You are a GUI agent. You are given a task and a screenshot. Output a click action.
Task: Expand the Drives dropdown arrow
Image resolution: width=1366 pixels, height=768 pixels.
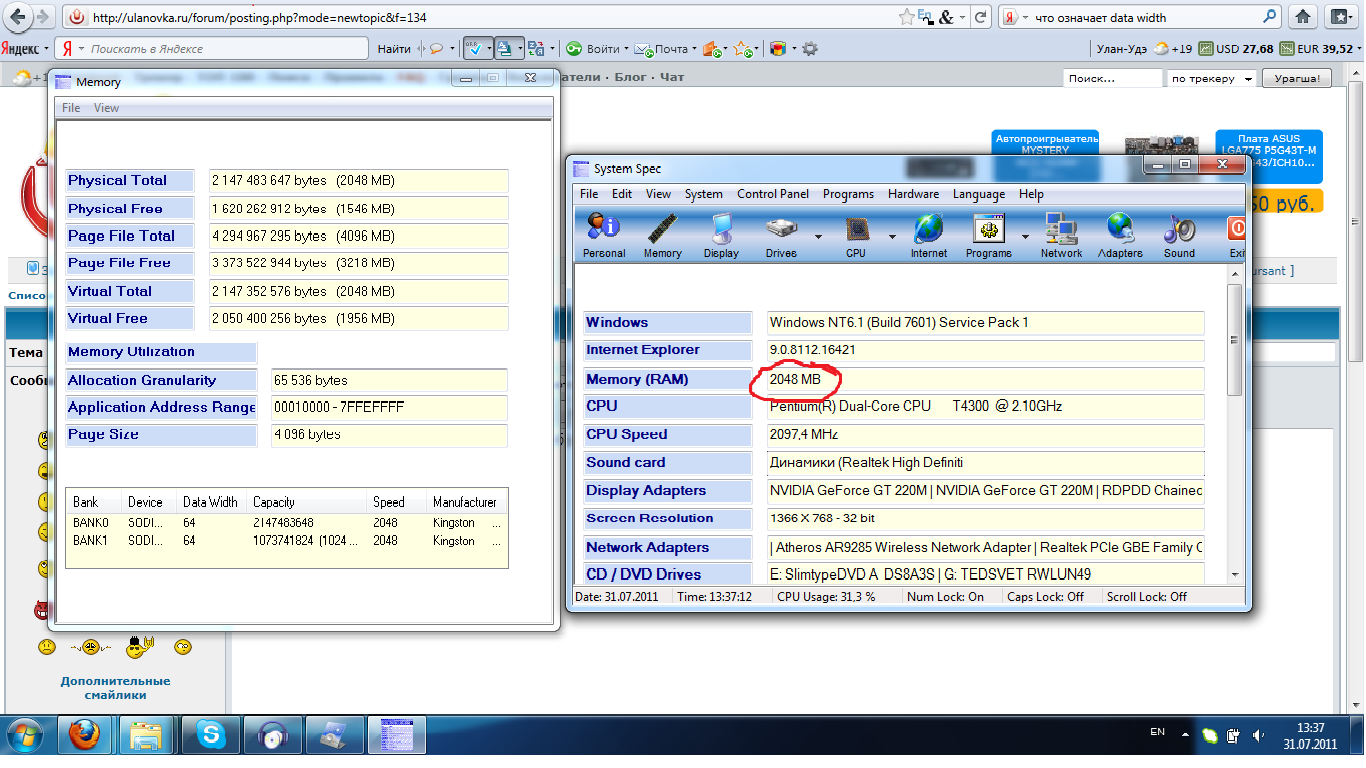(x=818, y=237)
